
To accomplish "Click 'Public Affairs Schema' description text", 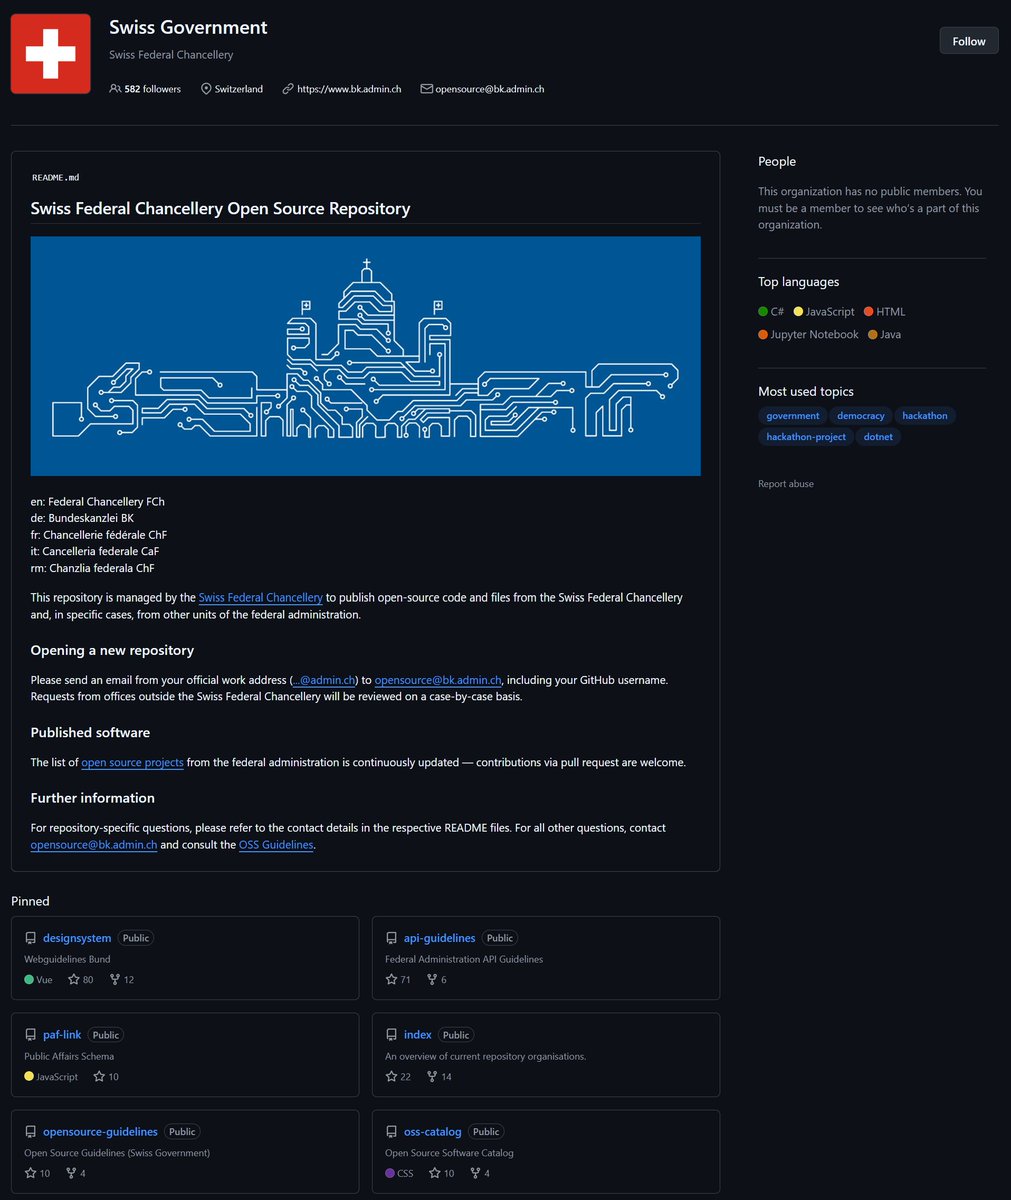I will 69,1057.
